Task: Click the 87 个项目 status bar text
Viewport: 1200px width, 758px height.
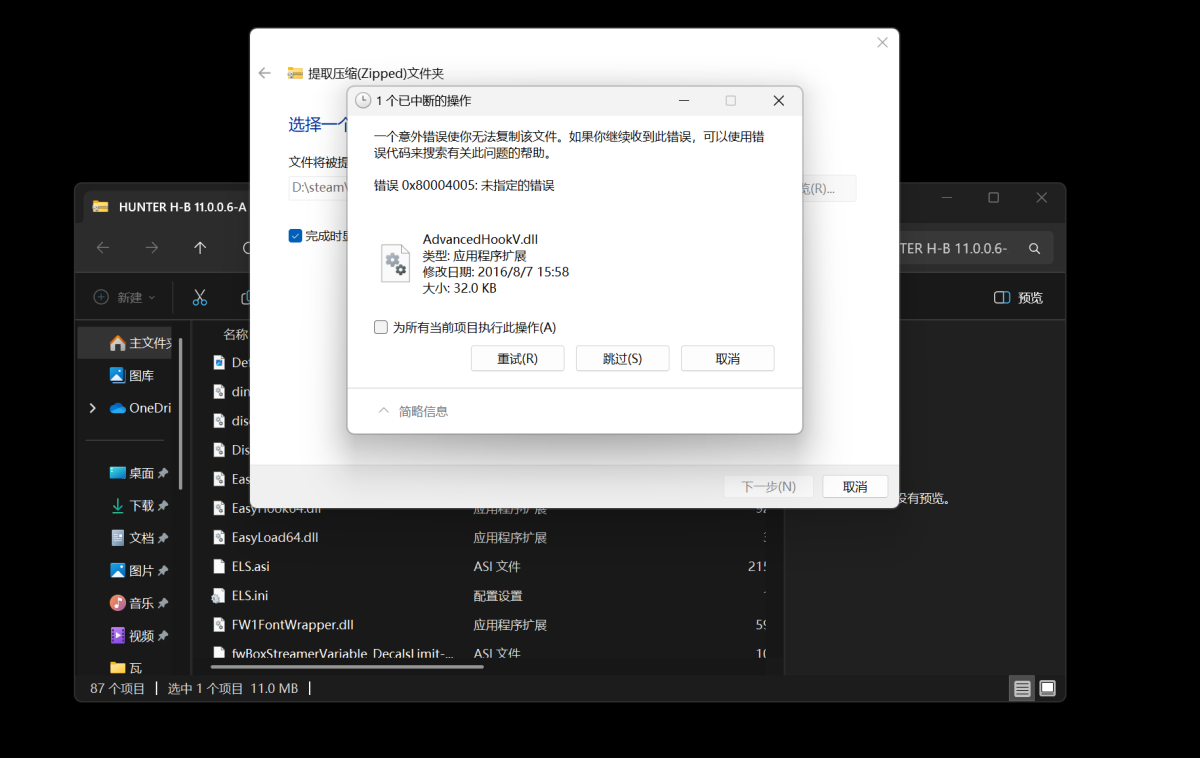Action: click(118, 688)
